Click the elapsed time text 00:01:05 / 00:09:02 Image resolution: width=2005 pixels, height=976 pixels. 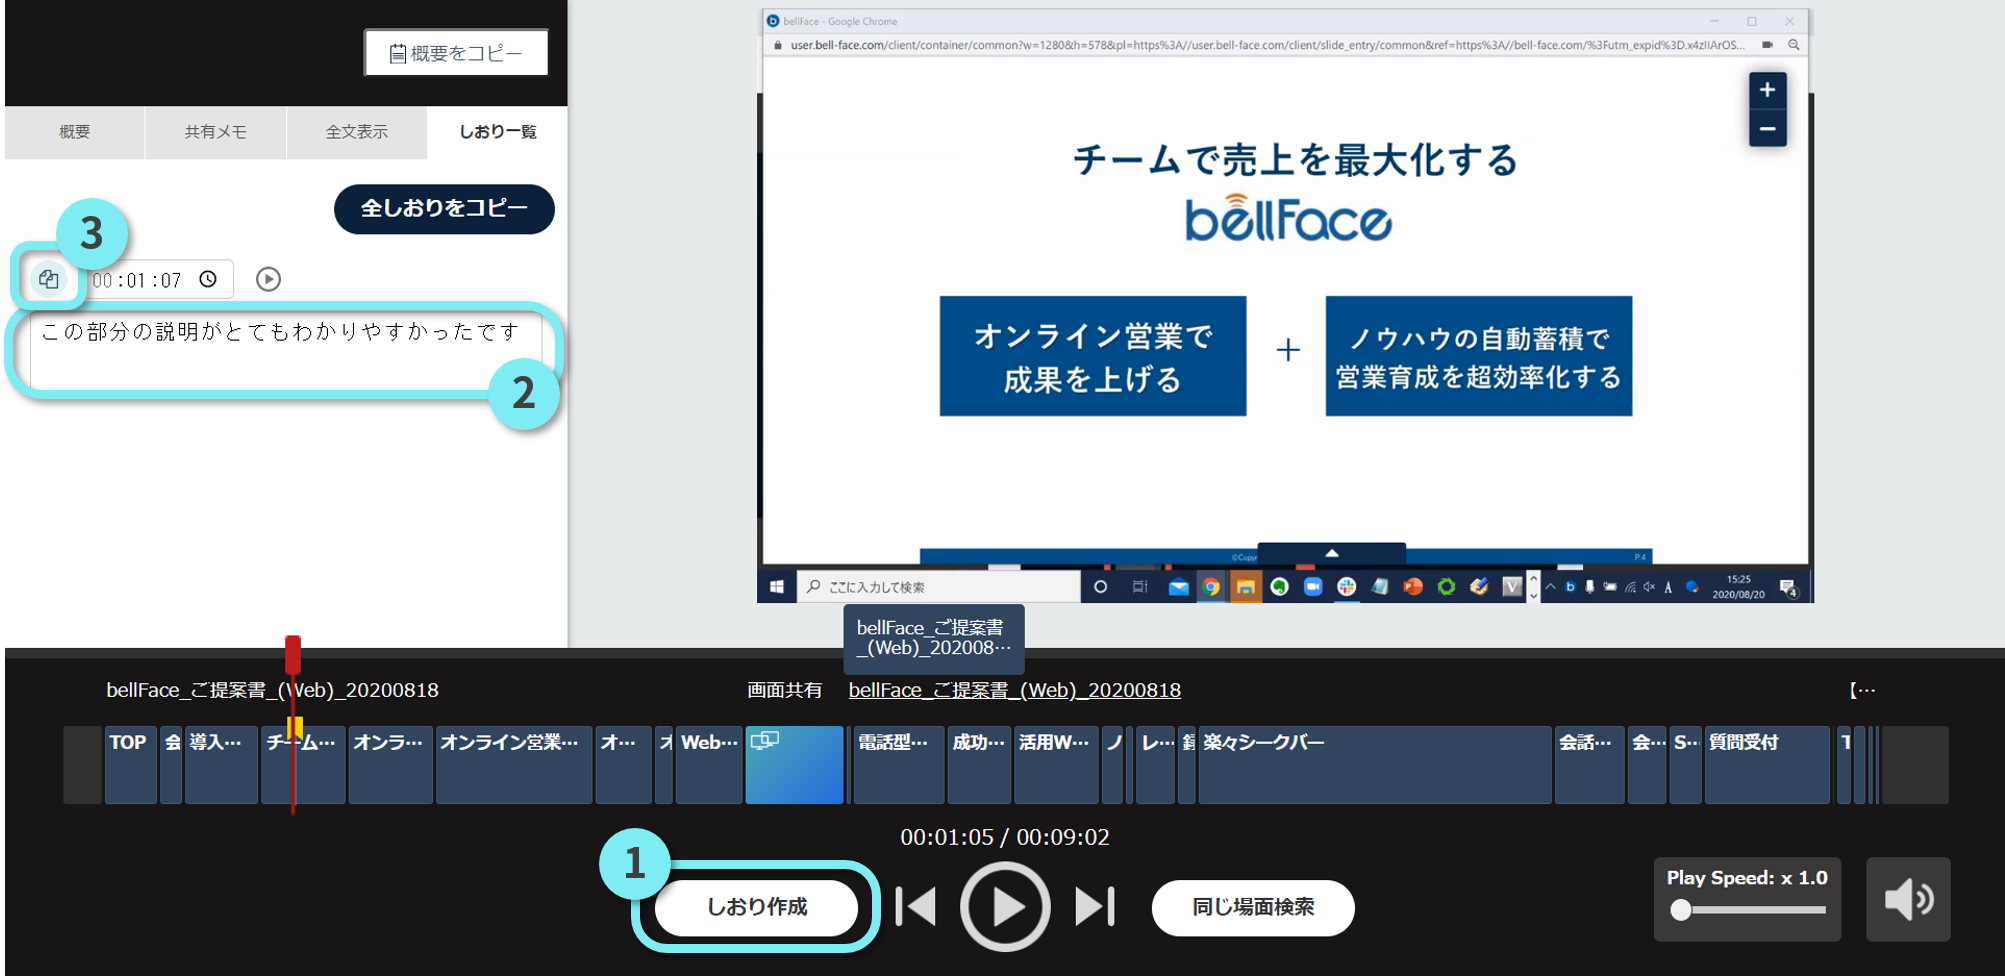[1005, 837]
